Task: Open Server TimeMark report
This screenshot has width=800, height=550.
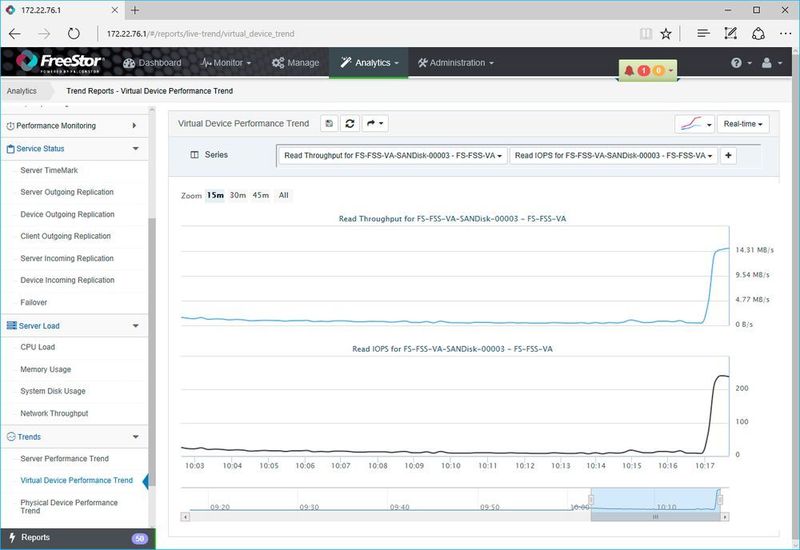Action: [x=49, y=170]
